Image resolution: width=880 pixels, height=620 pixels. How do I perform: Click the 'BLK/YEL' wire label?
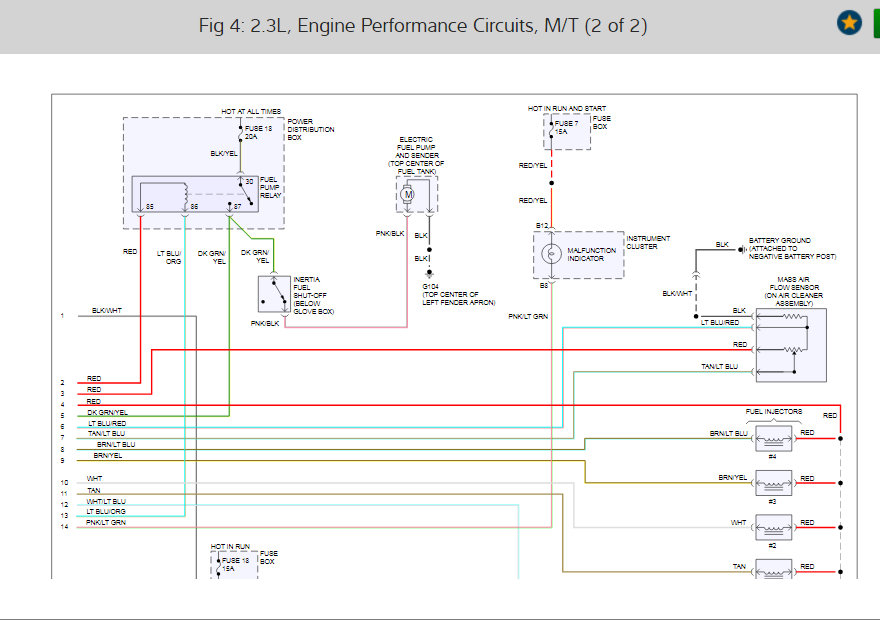224,153
